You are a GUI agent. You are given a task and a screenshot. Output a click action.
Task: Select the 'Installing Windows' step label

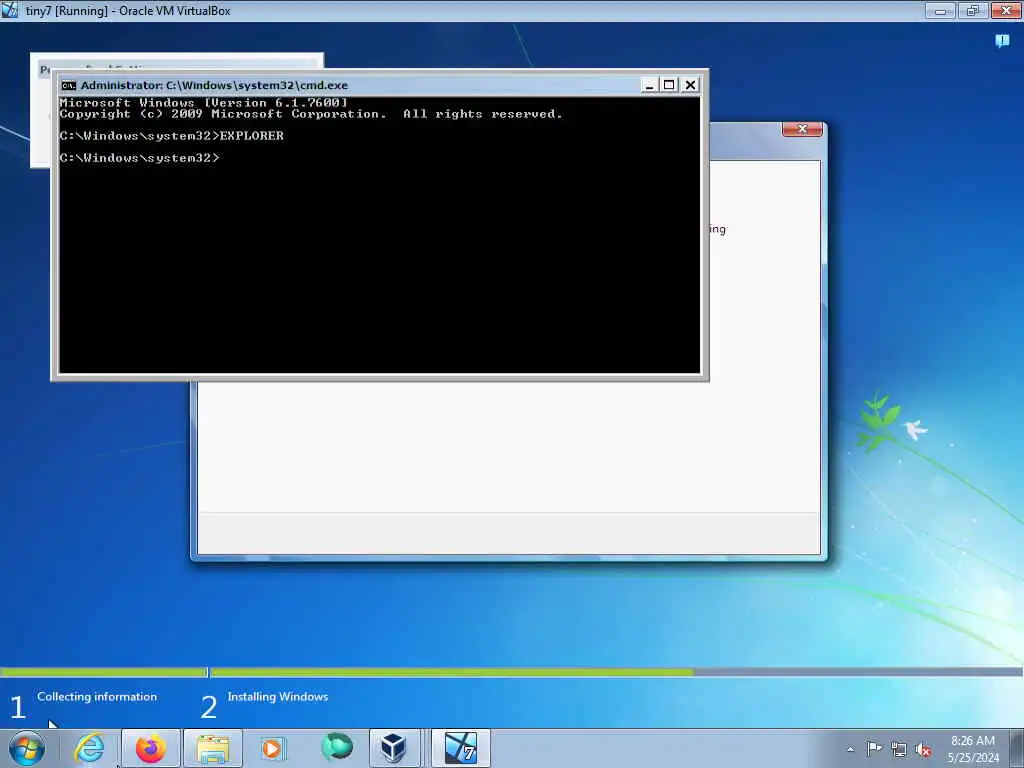(278, 697)
